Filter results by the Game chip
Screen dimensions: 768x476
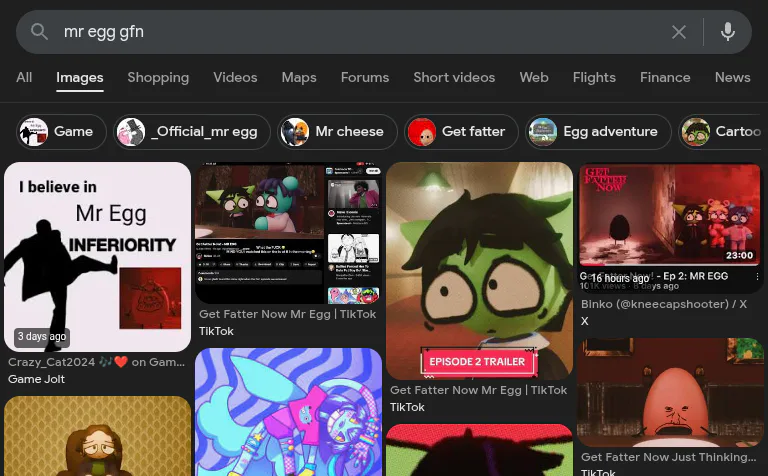pos(61,132)
